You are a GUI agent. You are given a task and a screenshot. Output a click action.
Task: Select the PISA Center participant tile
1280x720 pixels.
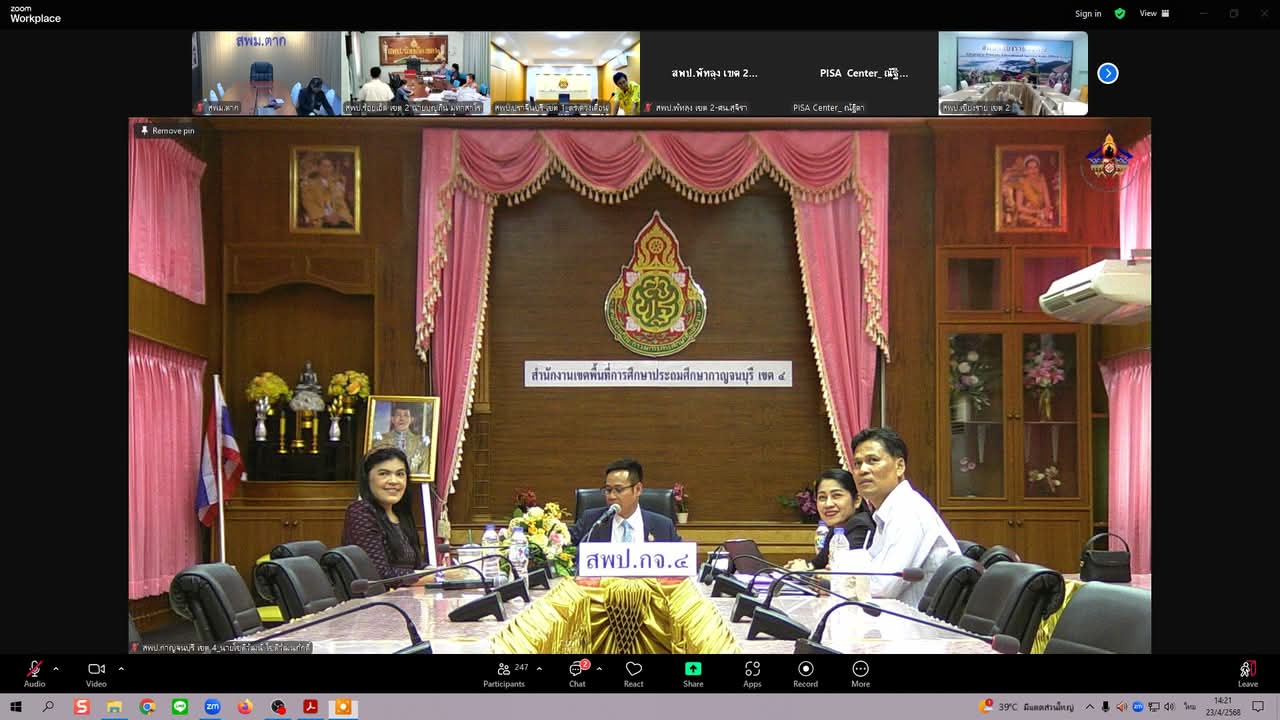[863, 73]
